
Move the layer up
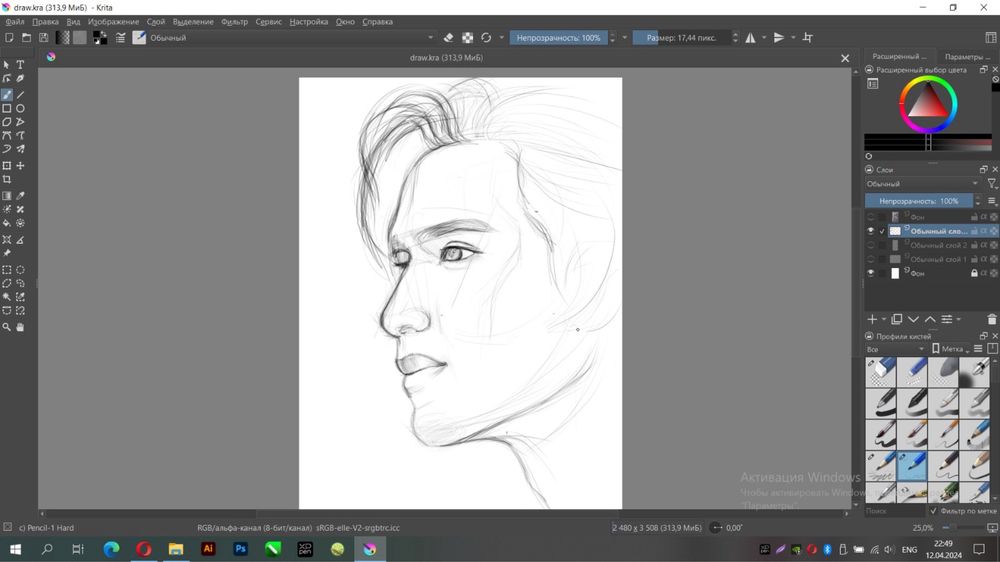coord(930,319)
